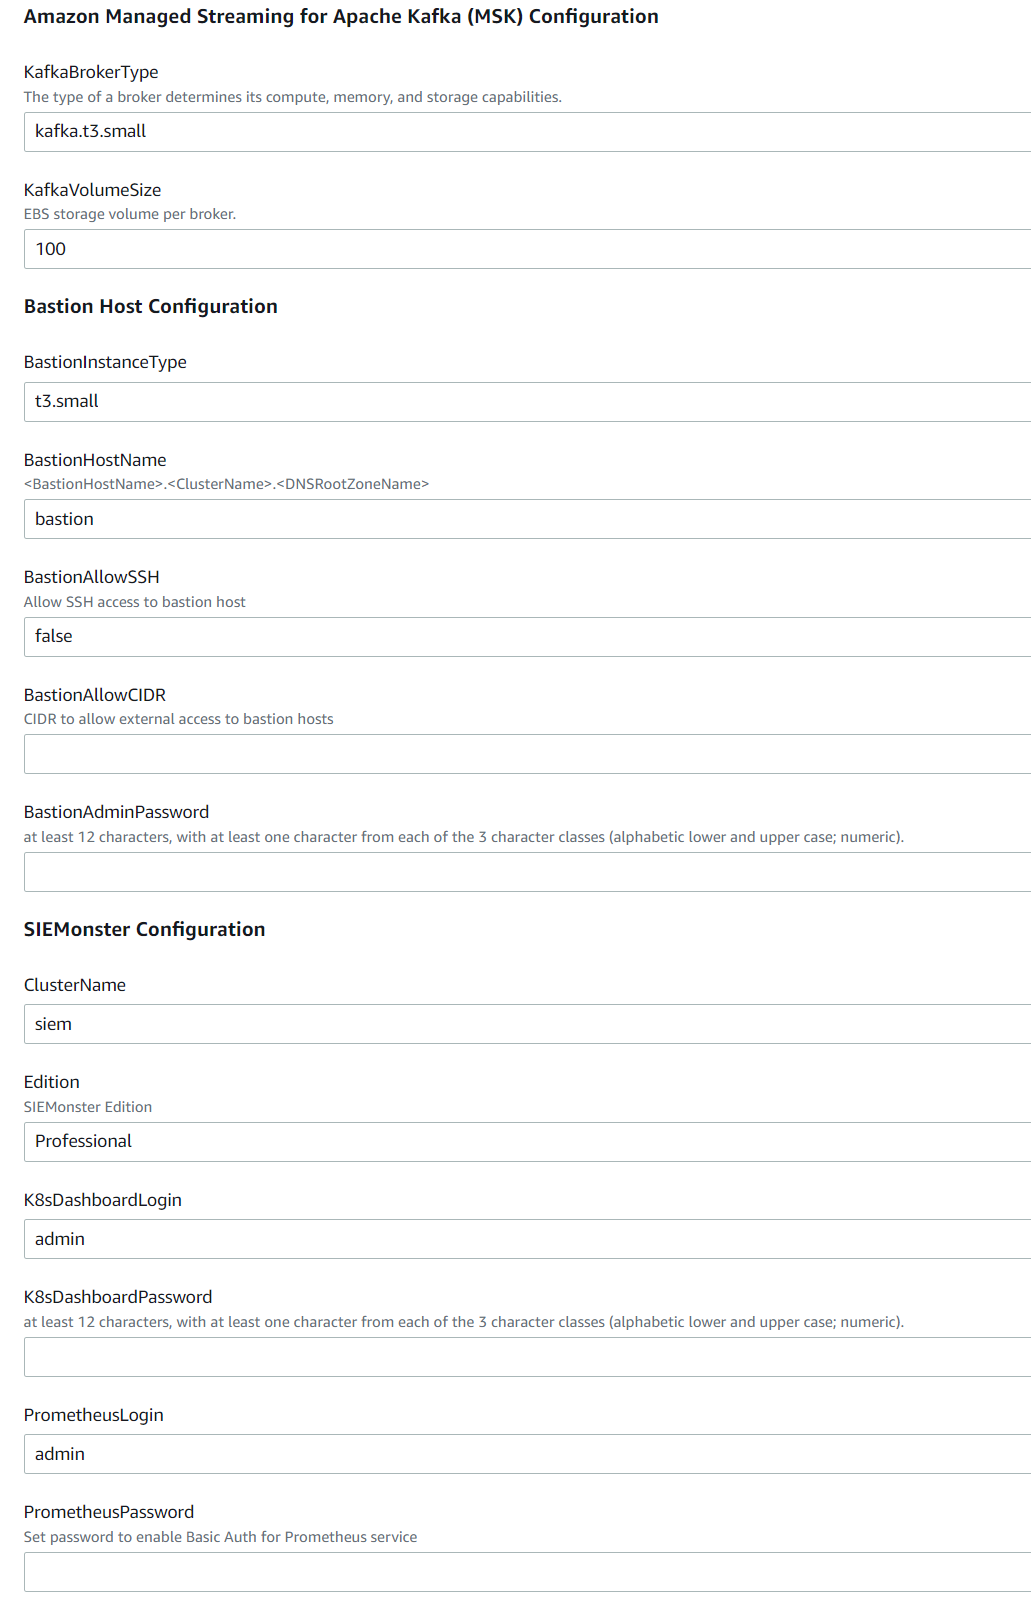Viewport: 1031px width, 1600px height.
Task: Open the Edition dropdown showing Professional
Action: (527, 1142)
